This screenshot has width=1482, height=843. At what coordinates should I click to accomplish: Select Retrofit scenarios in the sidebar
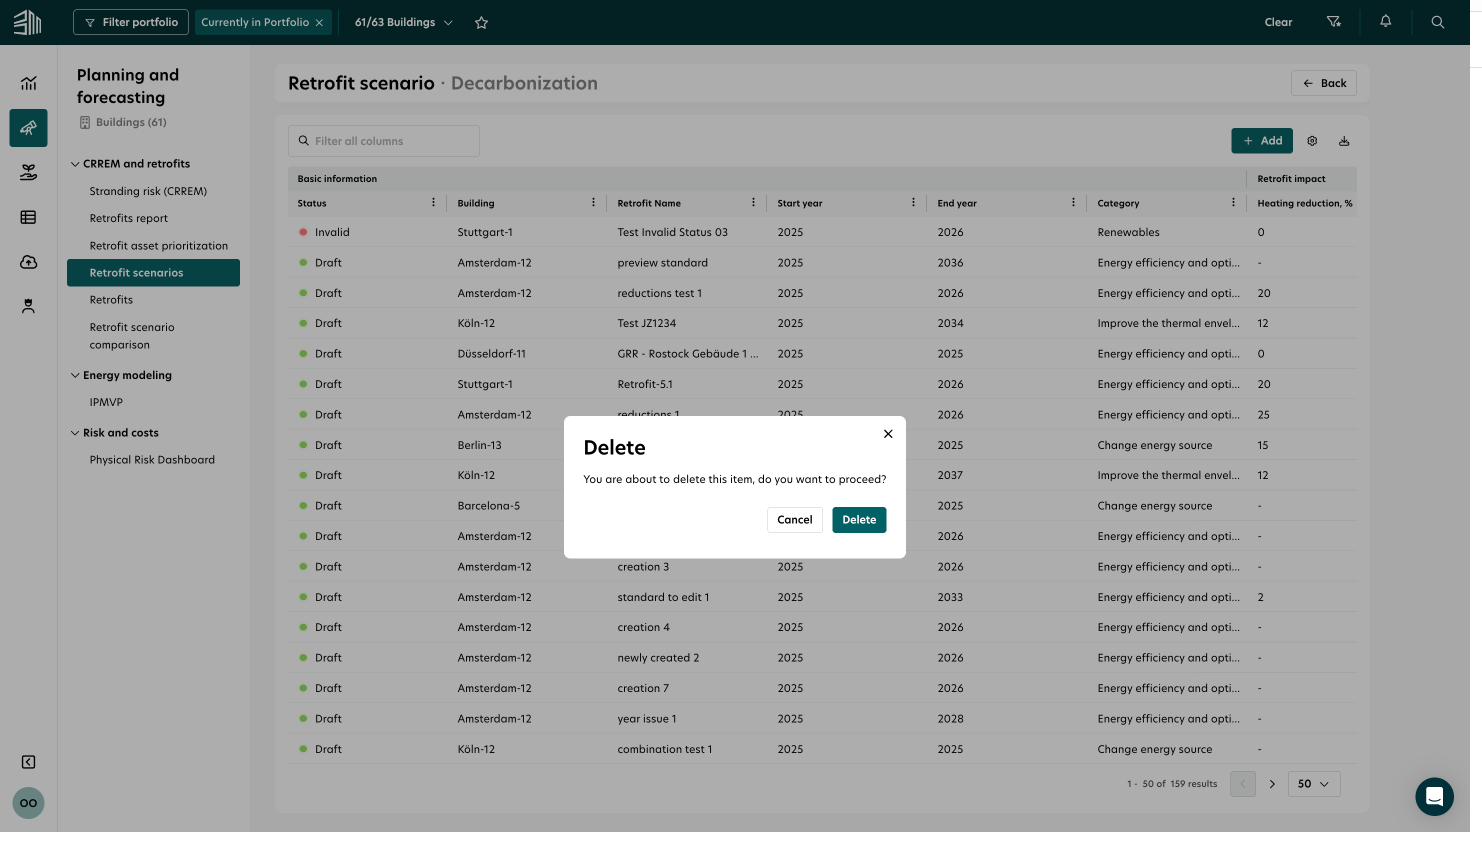click(153, 273)
